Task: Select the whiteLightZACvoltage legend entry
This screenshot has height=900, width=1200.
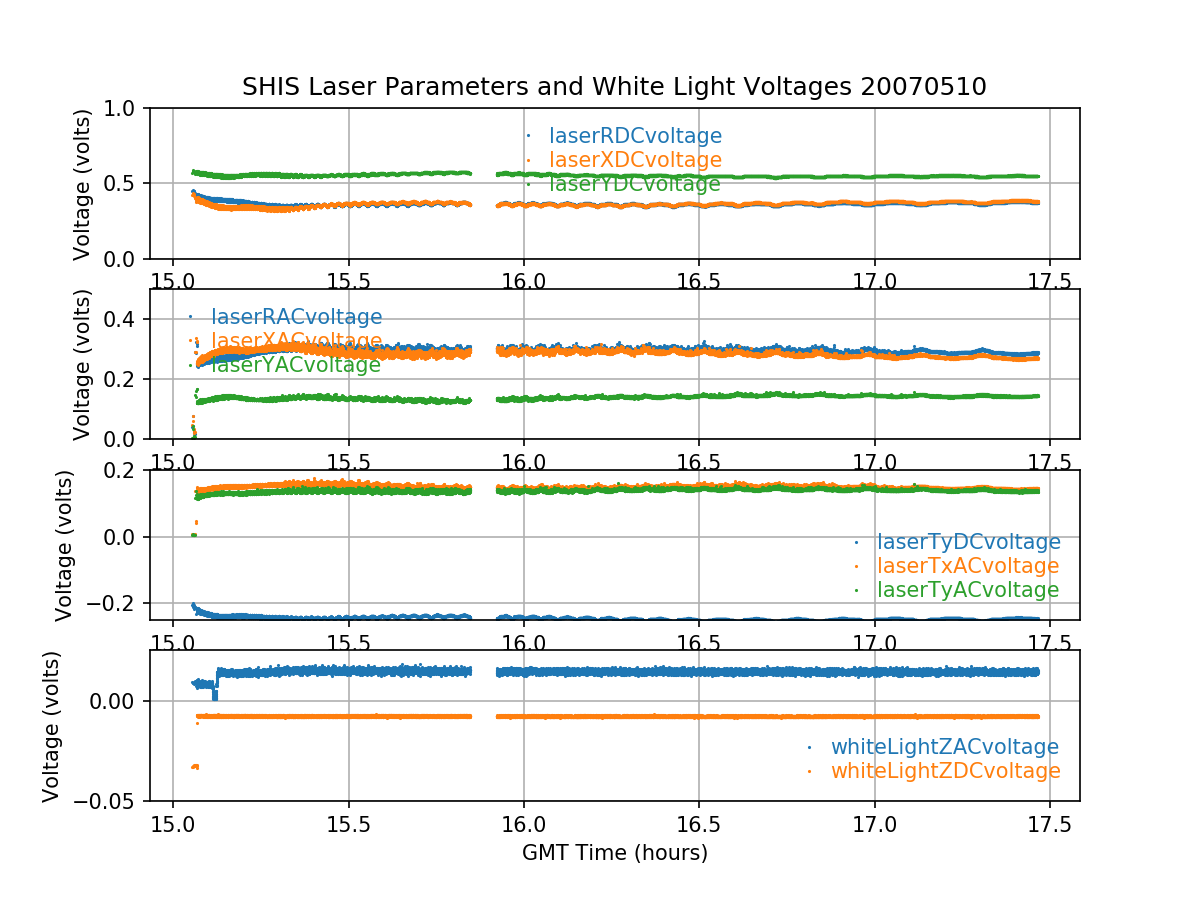Action: pos(944,747)
